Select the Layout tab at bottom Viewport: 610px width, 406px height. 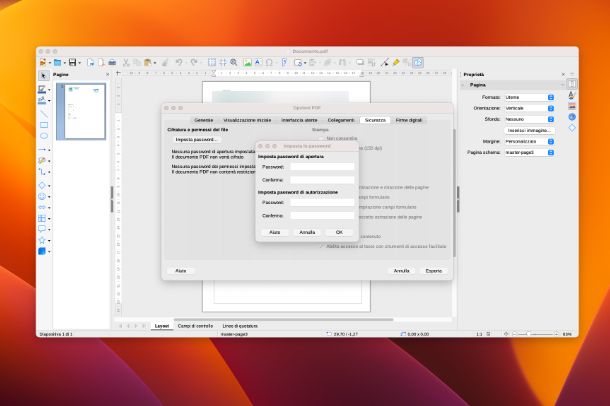[161, 326]
